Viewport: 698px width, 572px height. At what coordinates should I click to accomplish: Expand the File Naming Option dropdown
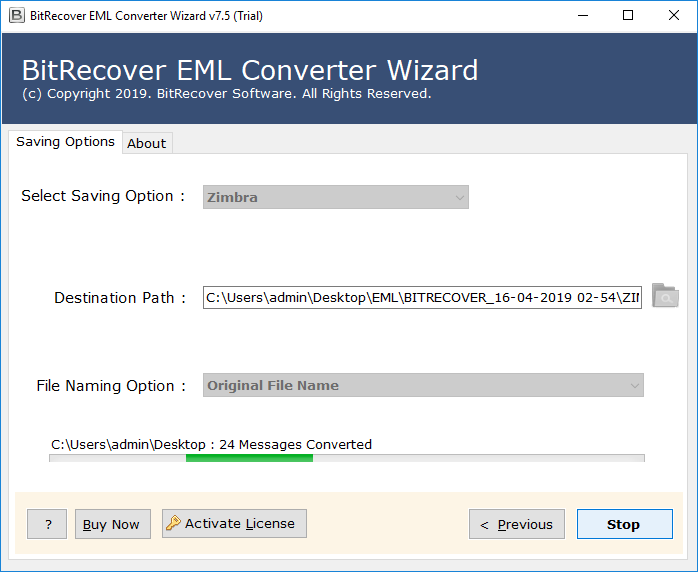(423, 385)
